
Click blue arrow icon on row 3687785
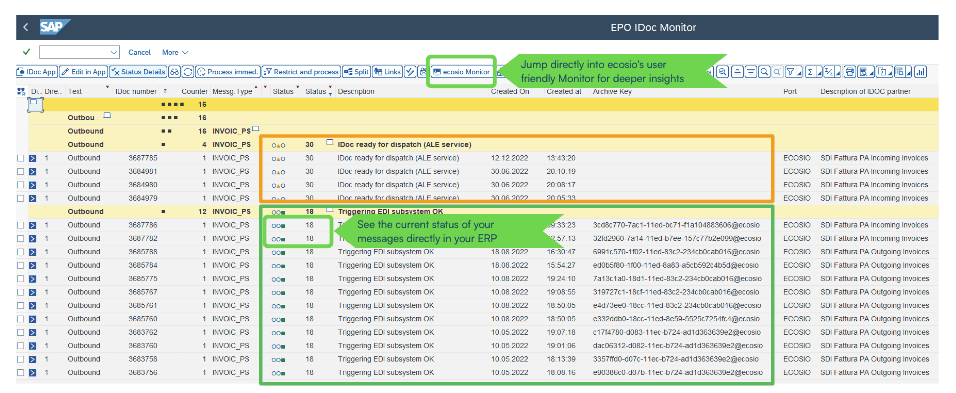(33, 158)
